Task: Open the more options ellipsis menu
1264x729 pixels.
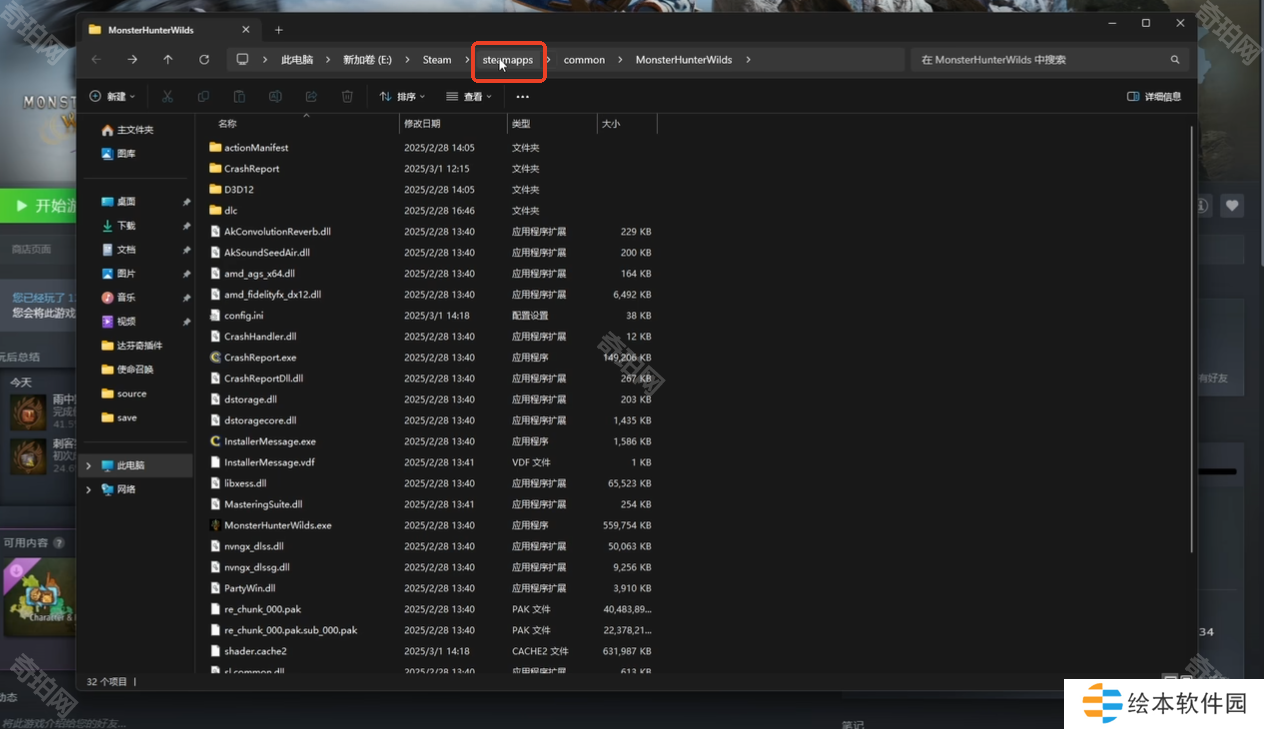Action: (x=522, y=97)
